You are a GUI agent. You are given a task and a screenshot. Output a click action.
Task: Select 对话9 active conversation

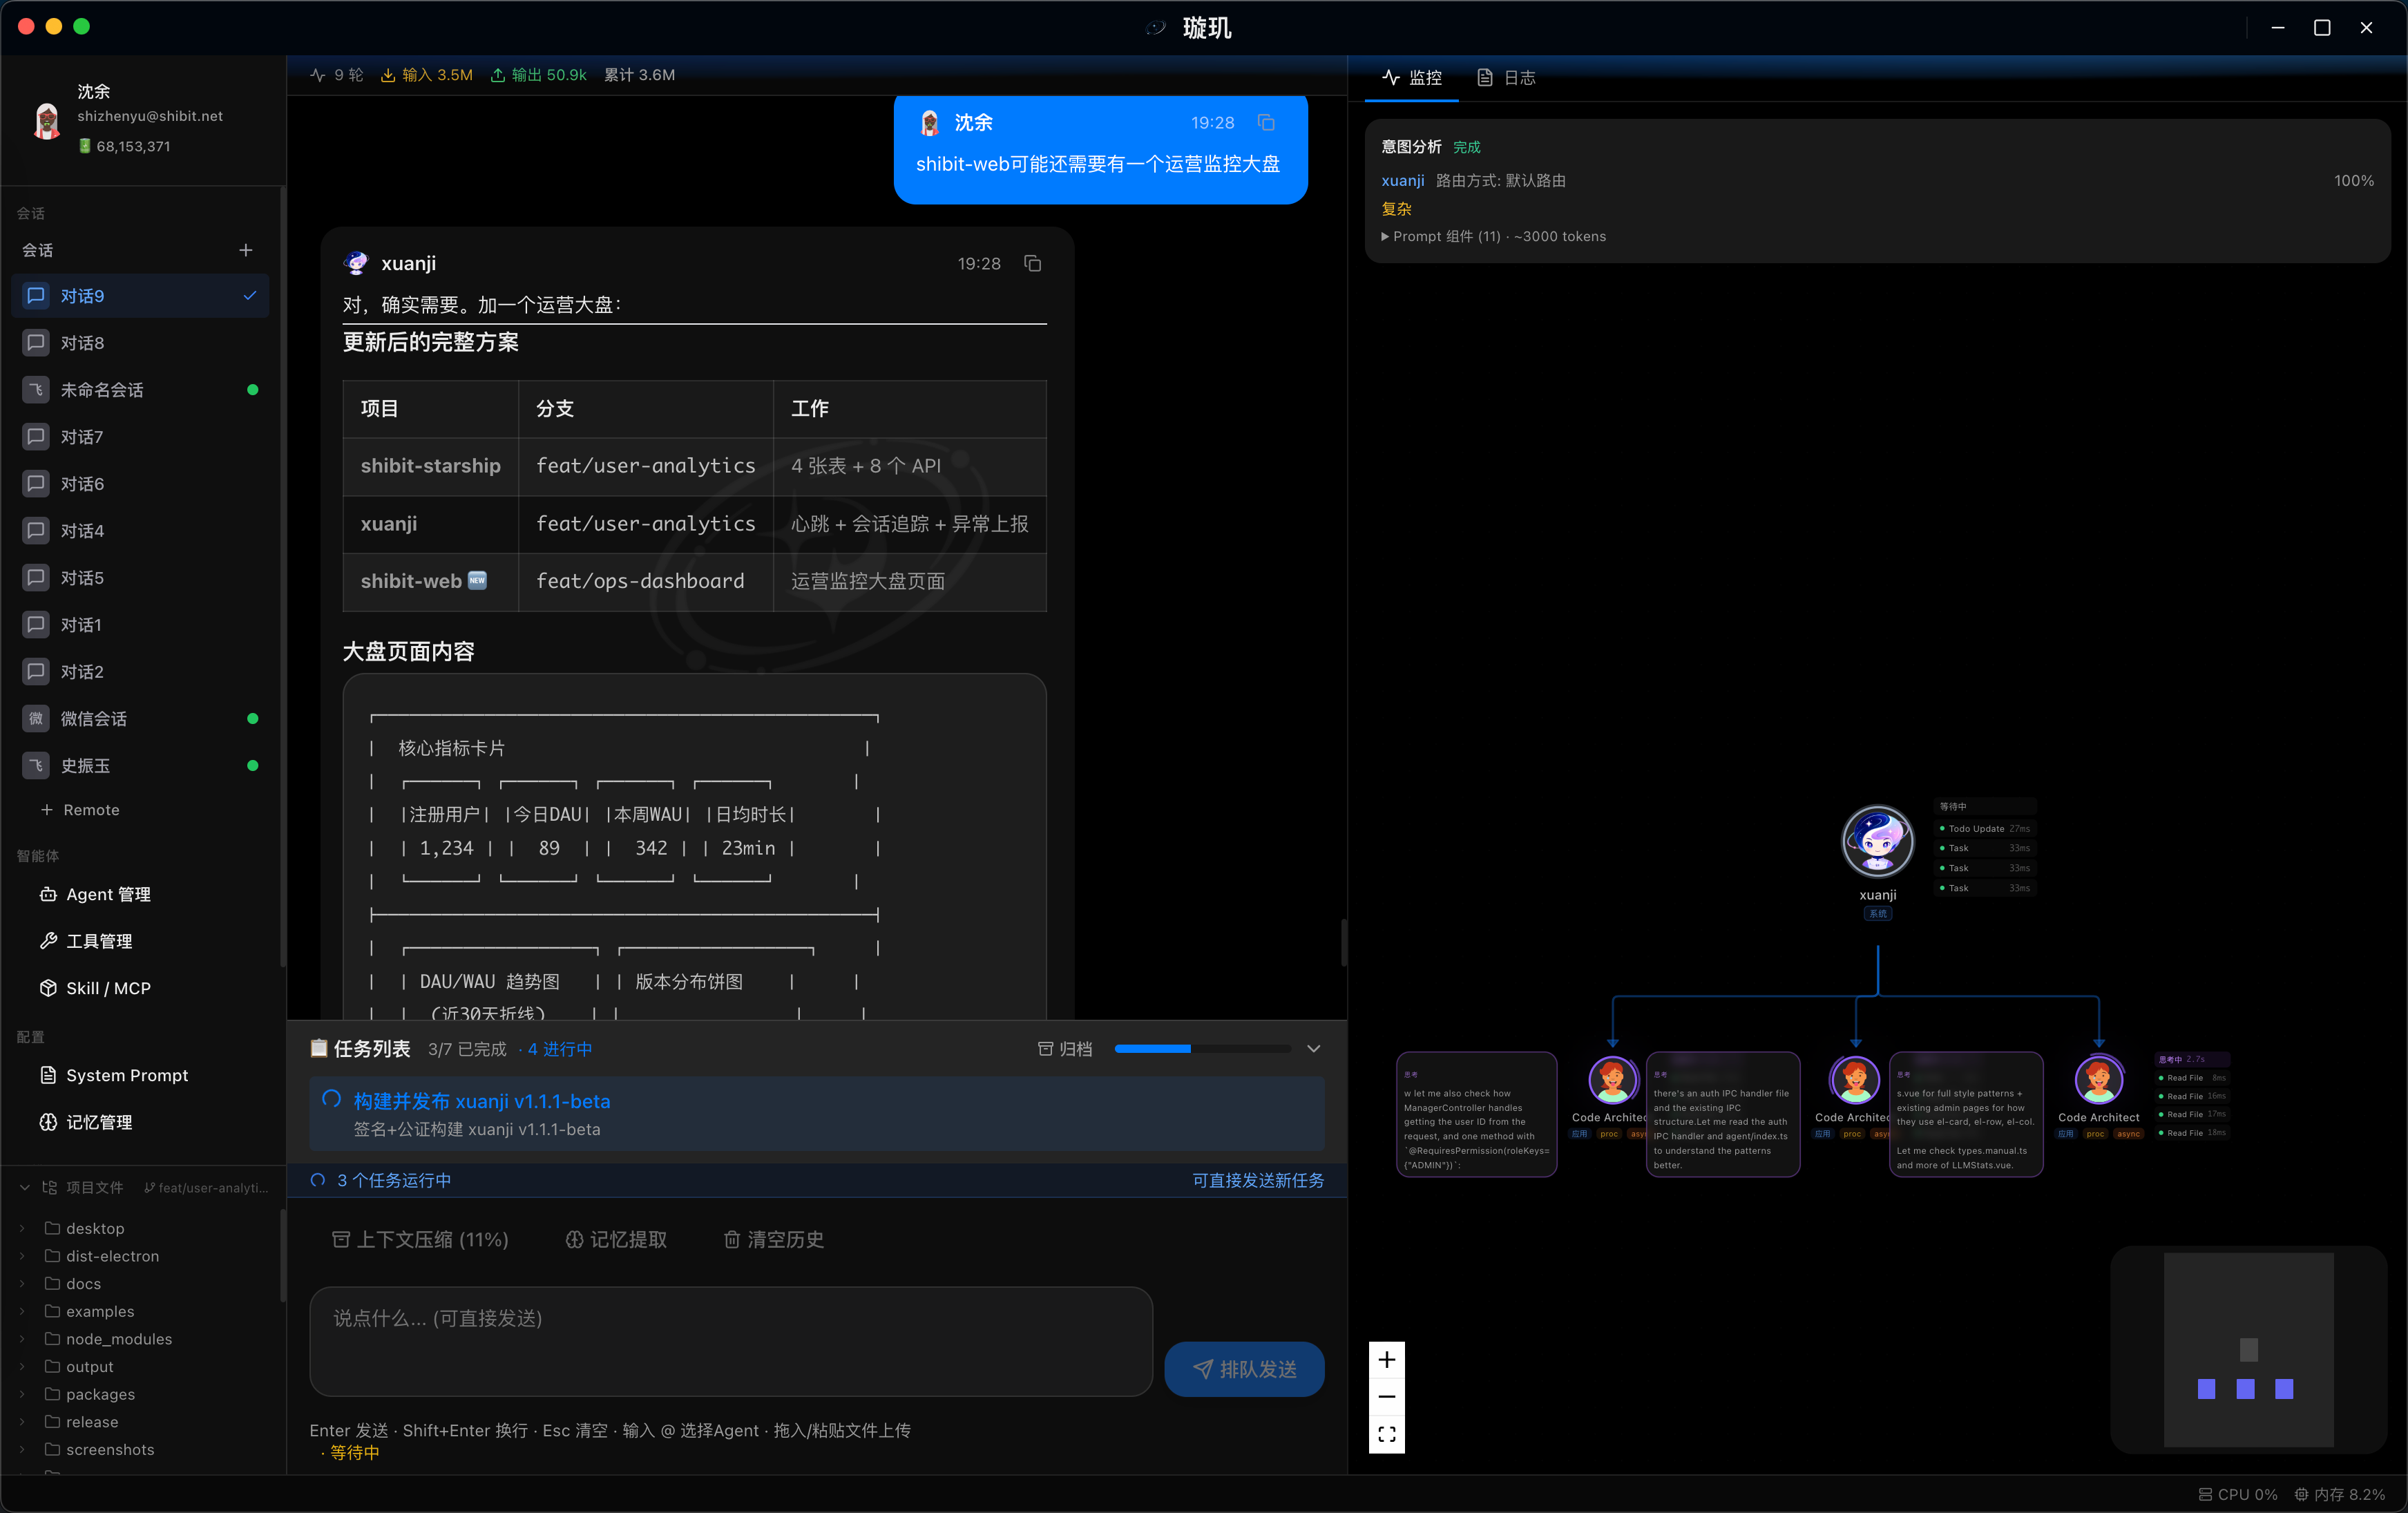(141, 296)
